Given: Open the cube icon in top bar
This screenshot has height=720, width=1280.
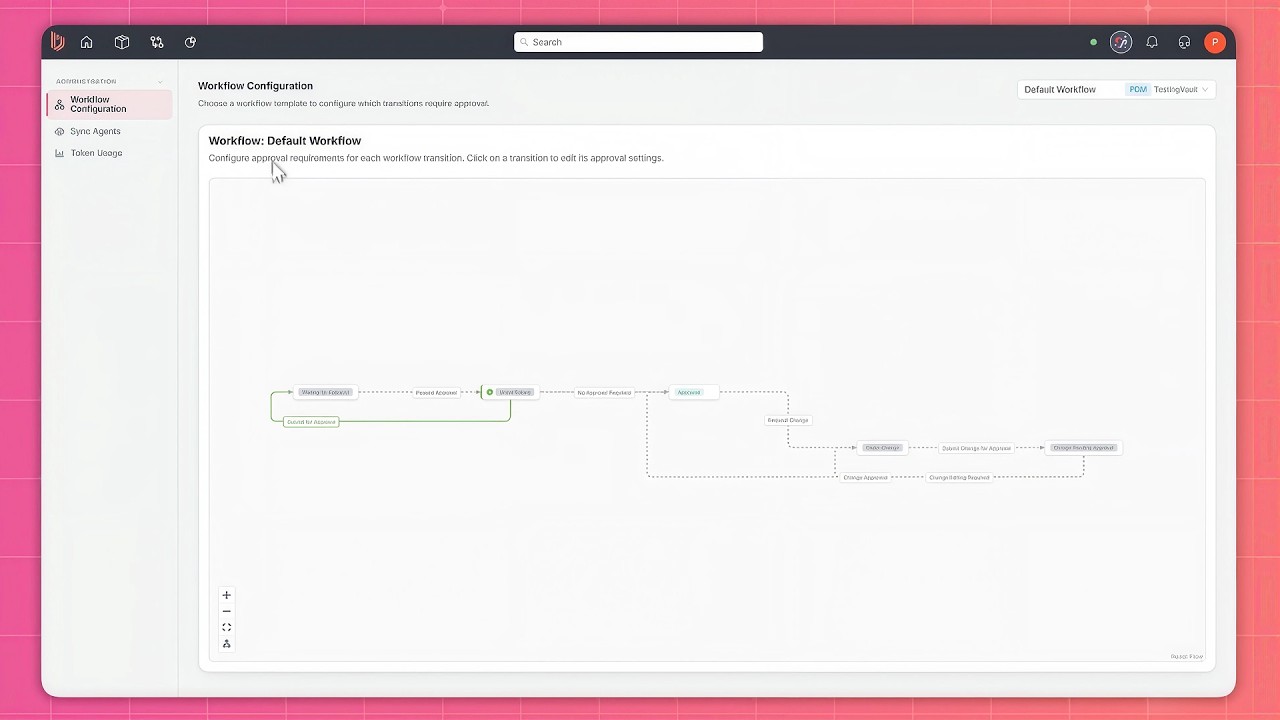Looking at the screenshot, I should coord(122,42).
